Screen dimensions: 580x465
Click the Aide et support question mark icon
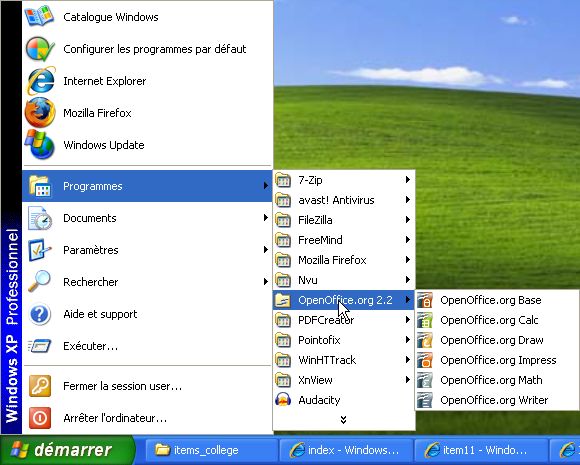point(40,314)
